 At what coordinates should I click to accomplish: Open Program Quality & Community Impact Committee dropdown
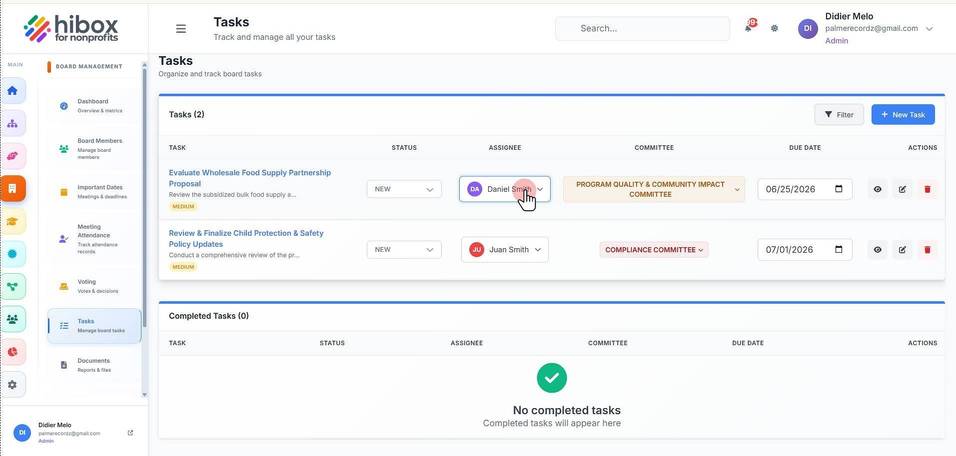[654, 189]
